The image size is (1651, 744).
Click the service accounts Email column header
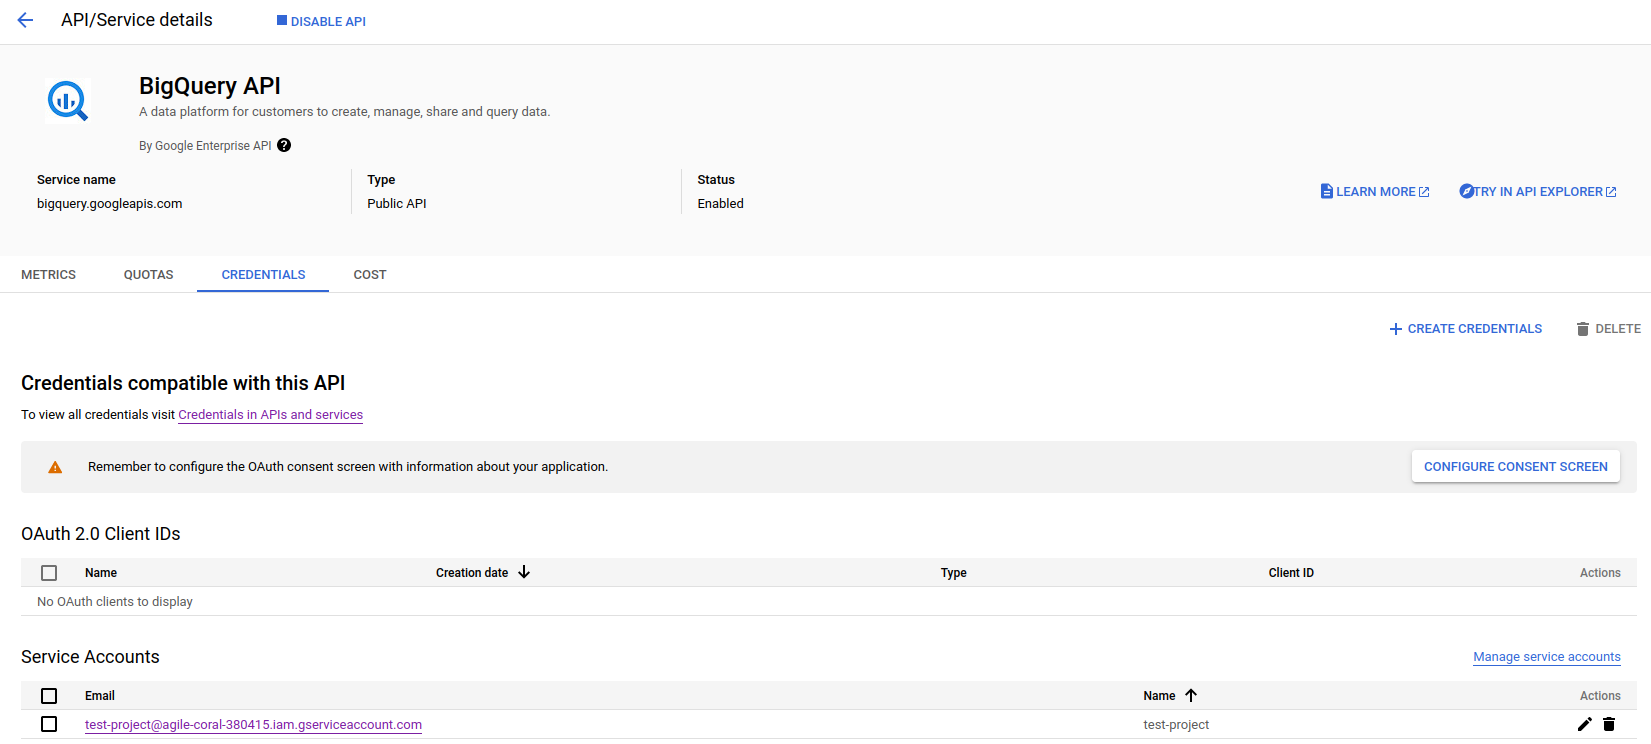[100, 696]
